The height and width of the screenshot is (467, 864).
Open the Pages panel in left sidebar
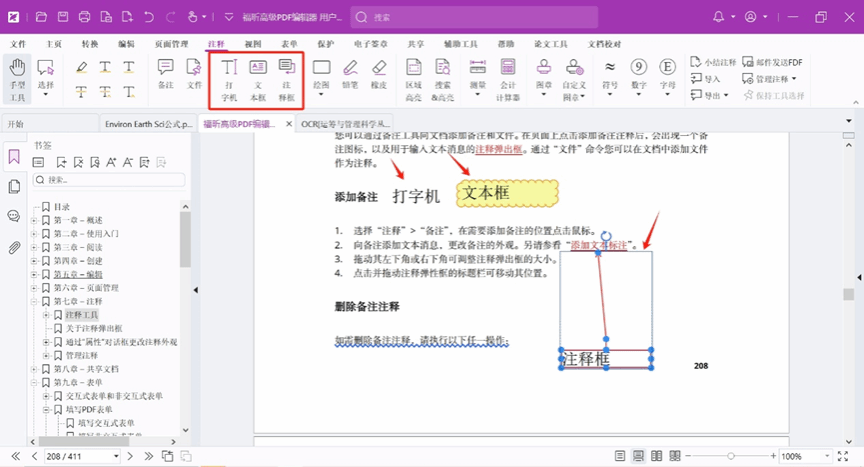pos(14,186)
